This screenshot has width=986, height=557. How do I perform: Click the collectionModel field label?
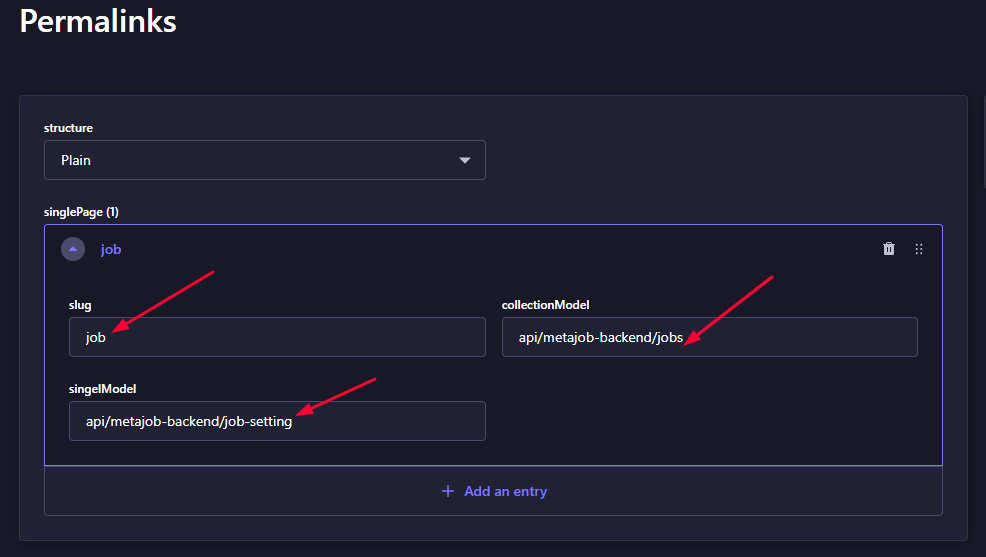pos(545,305)
